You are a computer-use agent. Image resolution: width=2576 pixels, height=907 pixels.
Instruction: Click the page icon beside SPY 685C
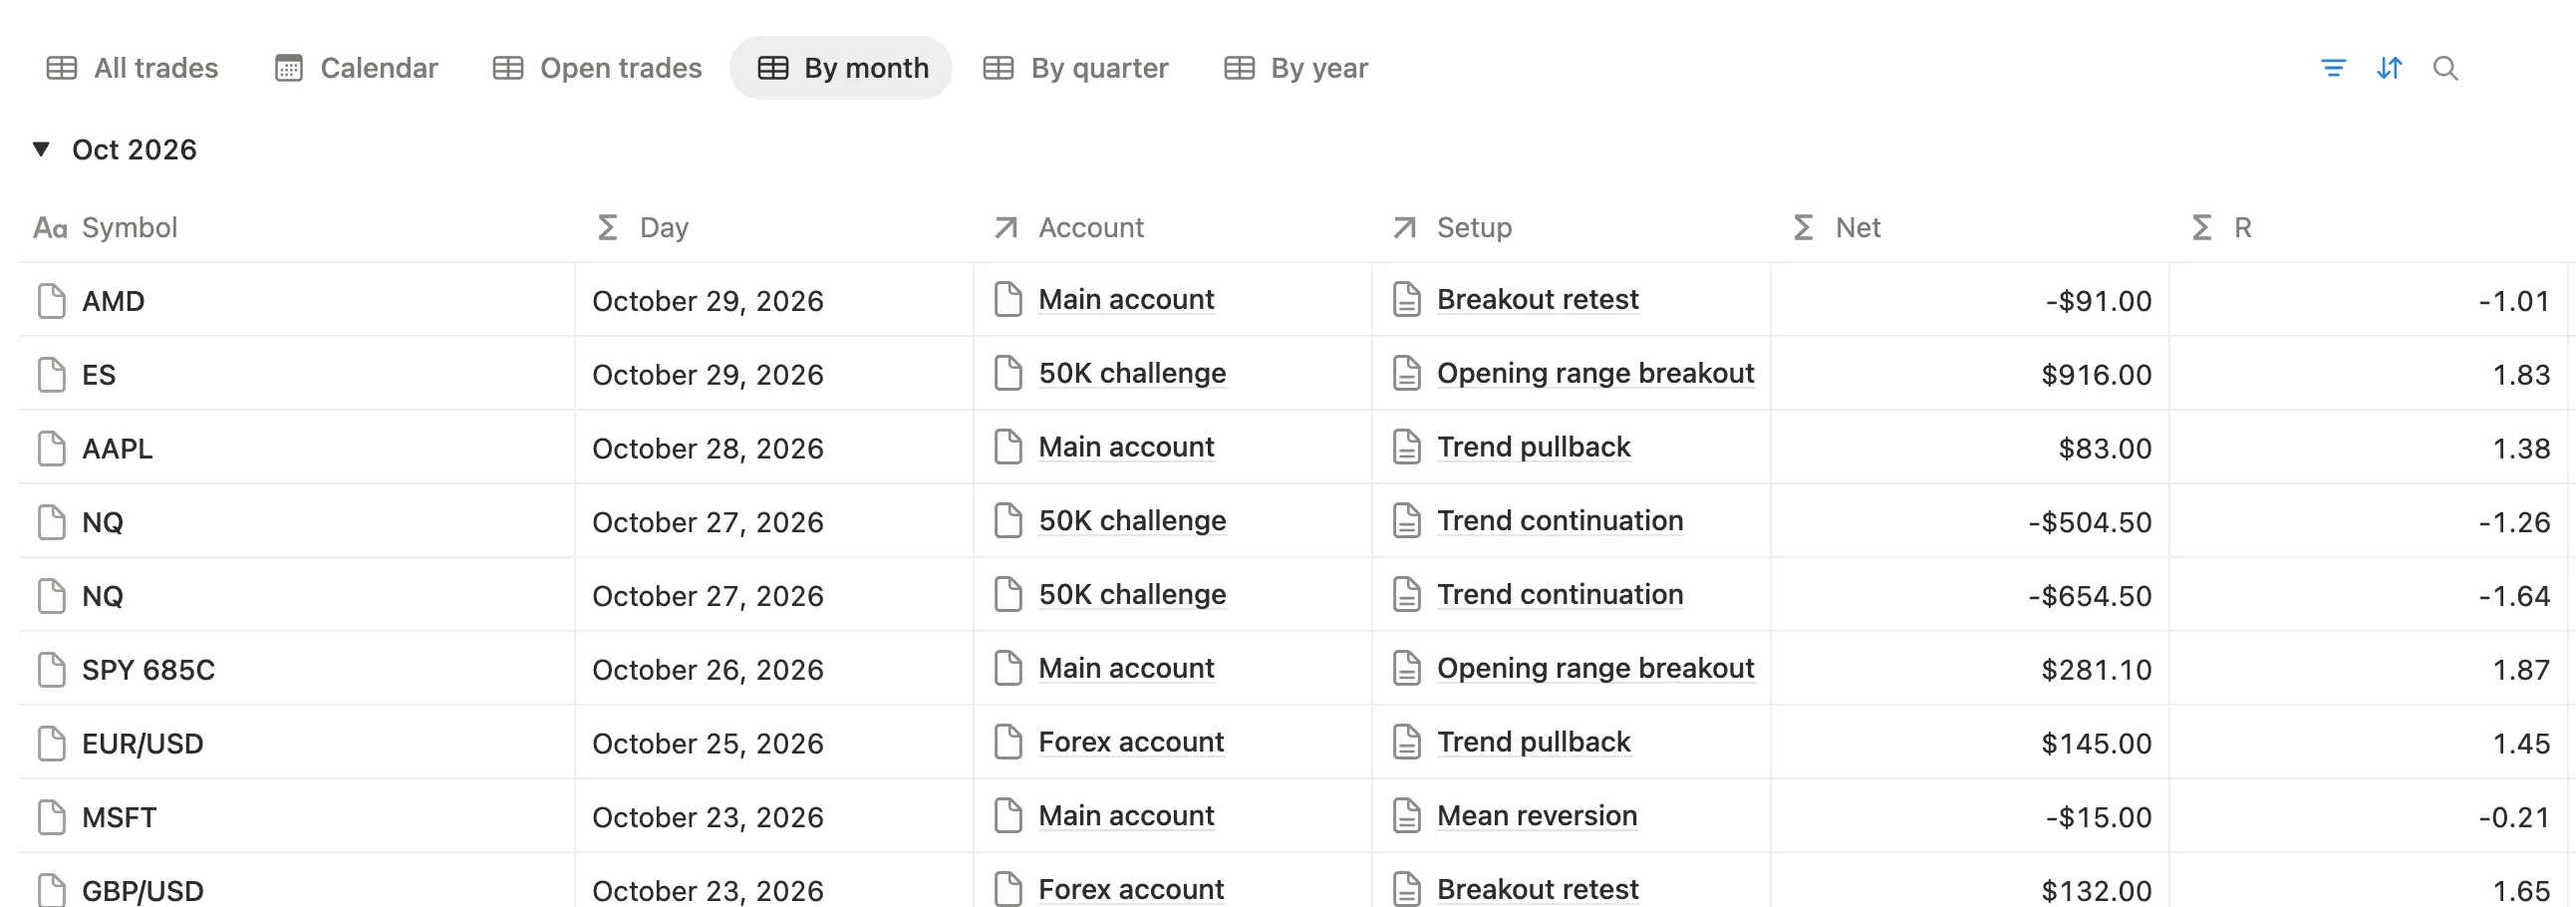[51, 669]
